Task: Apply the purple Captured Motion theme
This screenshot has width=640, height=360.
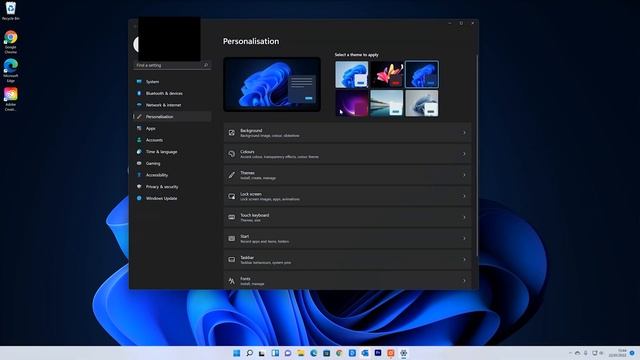Action: click(351, 103)
